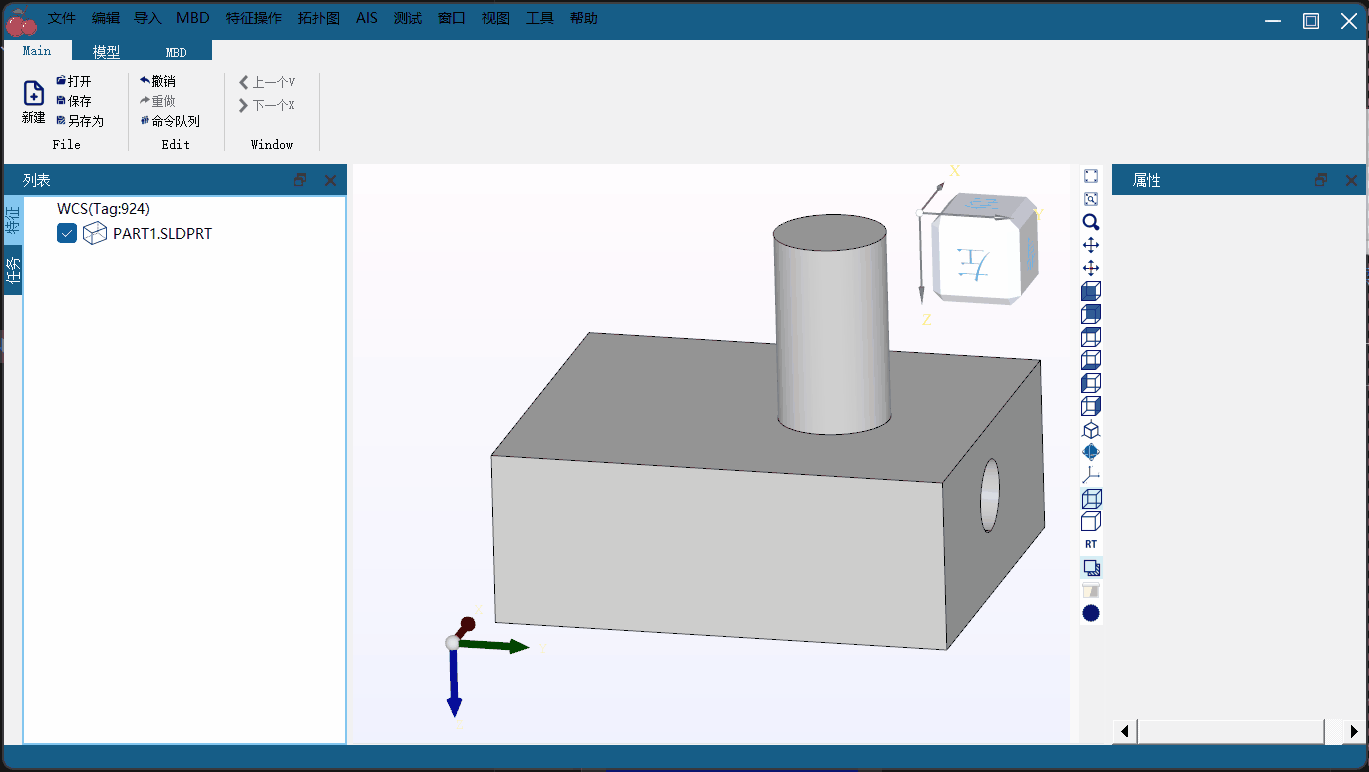1369x772 pixels.
Task: Click 打开 to open a file
Action: tap(74, 81)
